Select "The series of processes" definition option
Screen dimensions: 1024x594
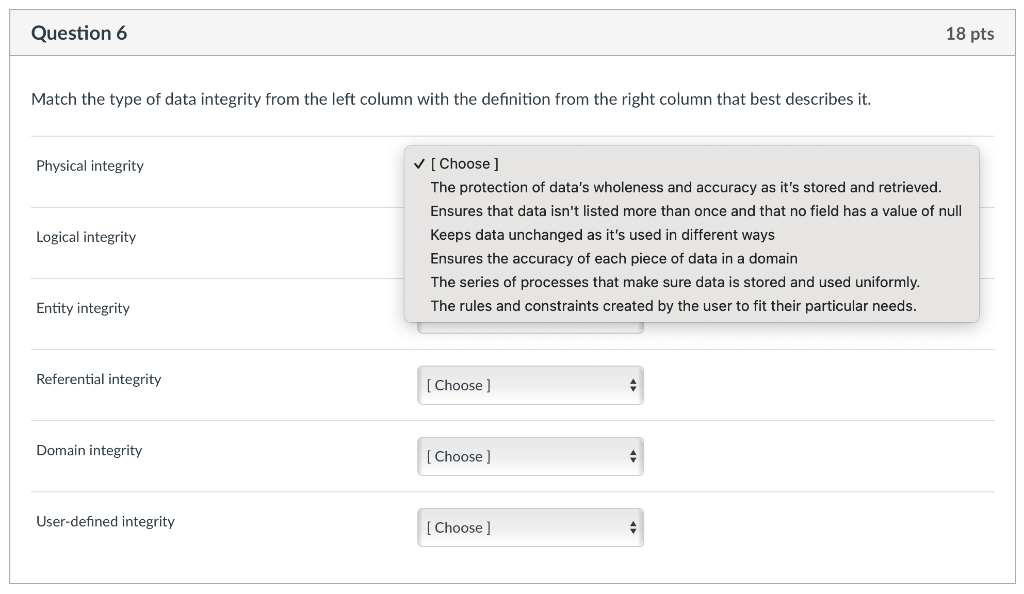pos(674,282)
